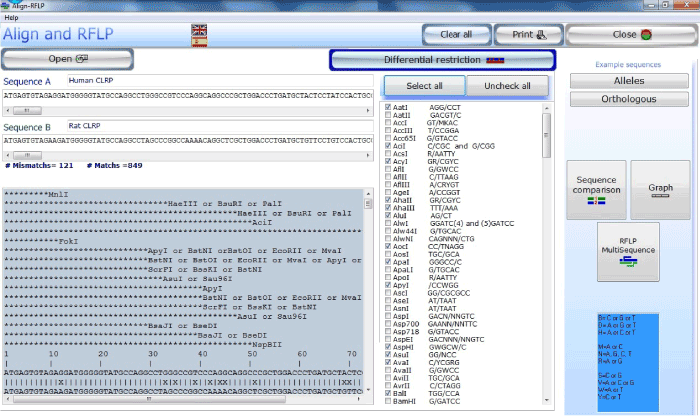Click inside Sequence A nucleotide text box

click(x=188, y=96)
